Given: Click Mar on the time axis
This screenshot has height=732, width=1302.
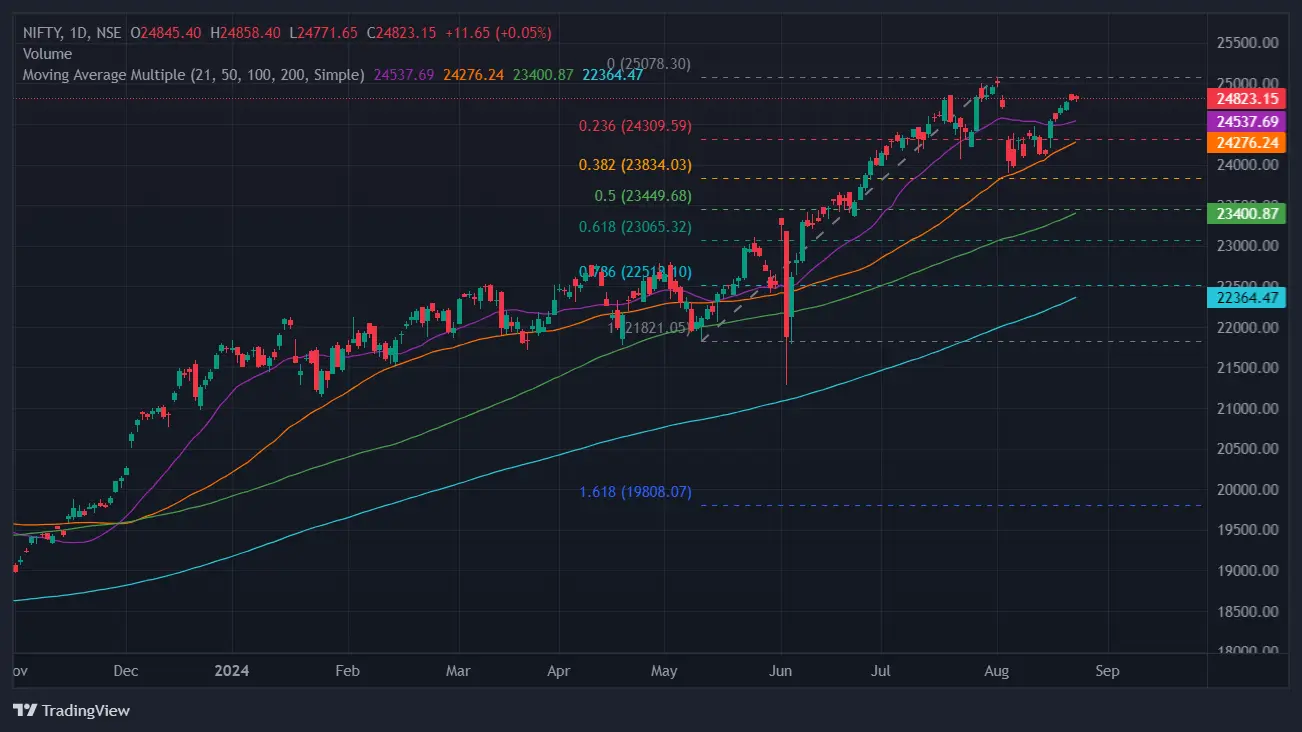Looking at the screenshot, I should [x=458, y=672].
